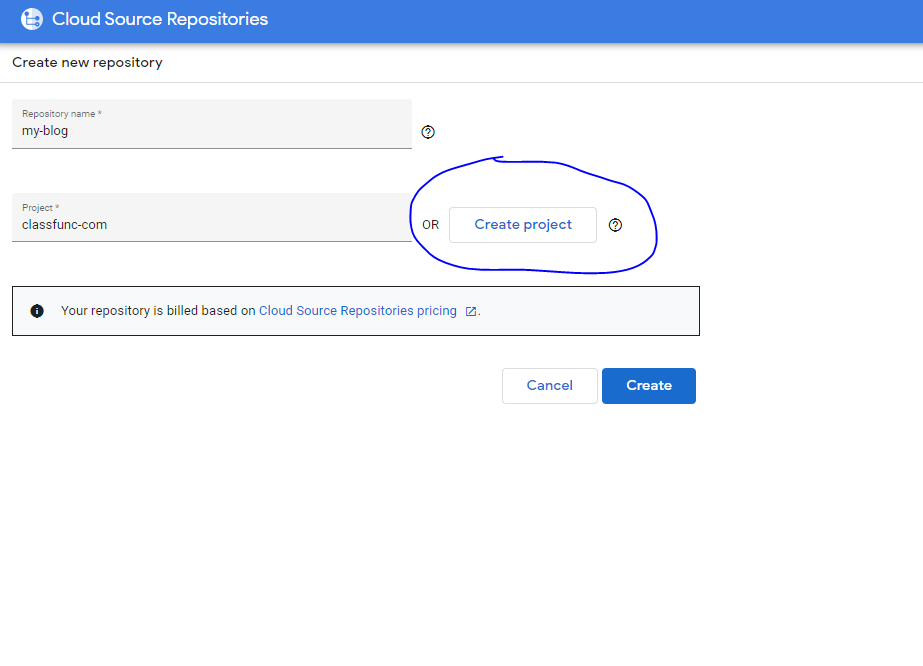Screen dimensions: 923x666
Task: Open Cloud Source Repositories pricing link
Action: 357,311
